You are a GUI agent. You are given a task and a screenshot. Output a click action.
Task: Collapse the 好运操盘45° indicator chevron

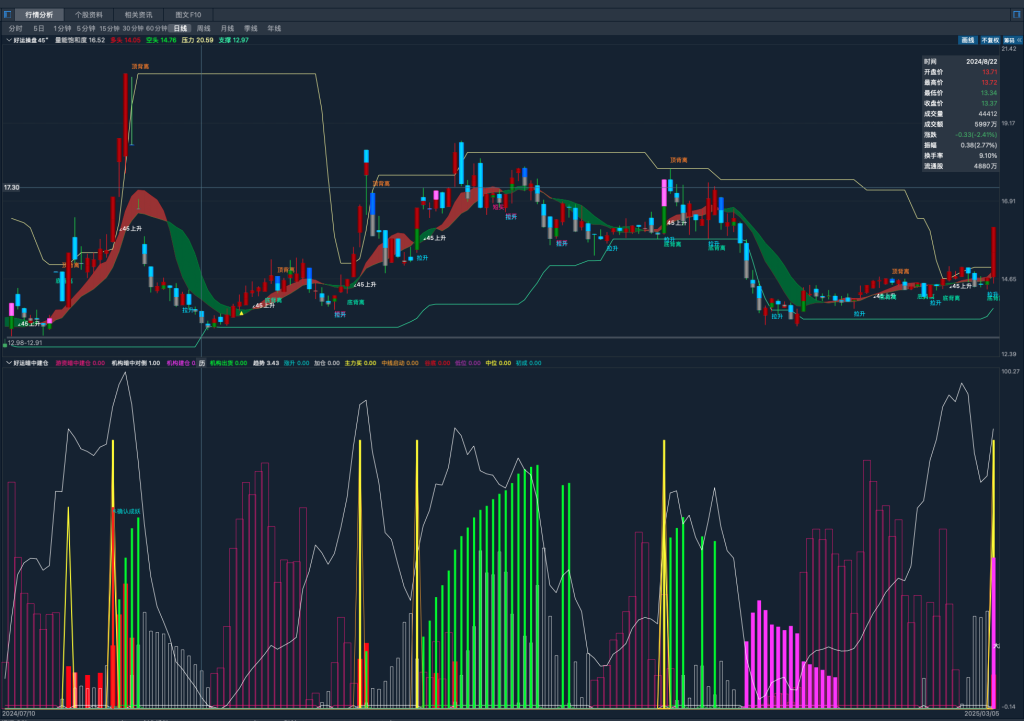coord(8,40)
